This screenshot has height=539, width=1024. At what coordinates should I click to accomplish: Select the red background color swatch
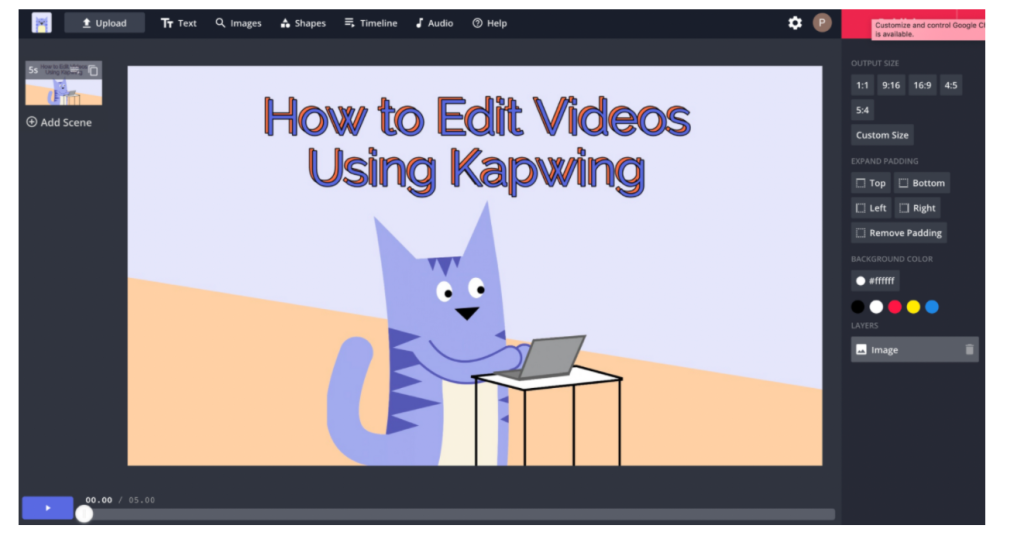coord(895,307)
